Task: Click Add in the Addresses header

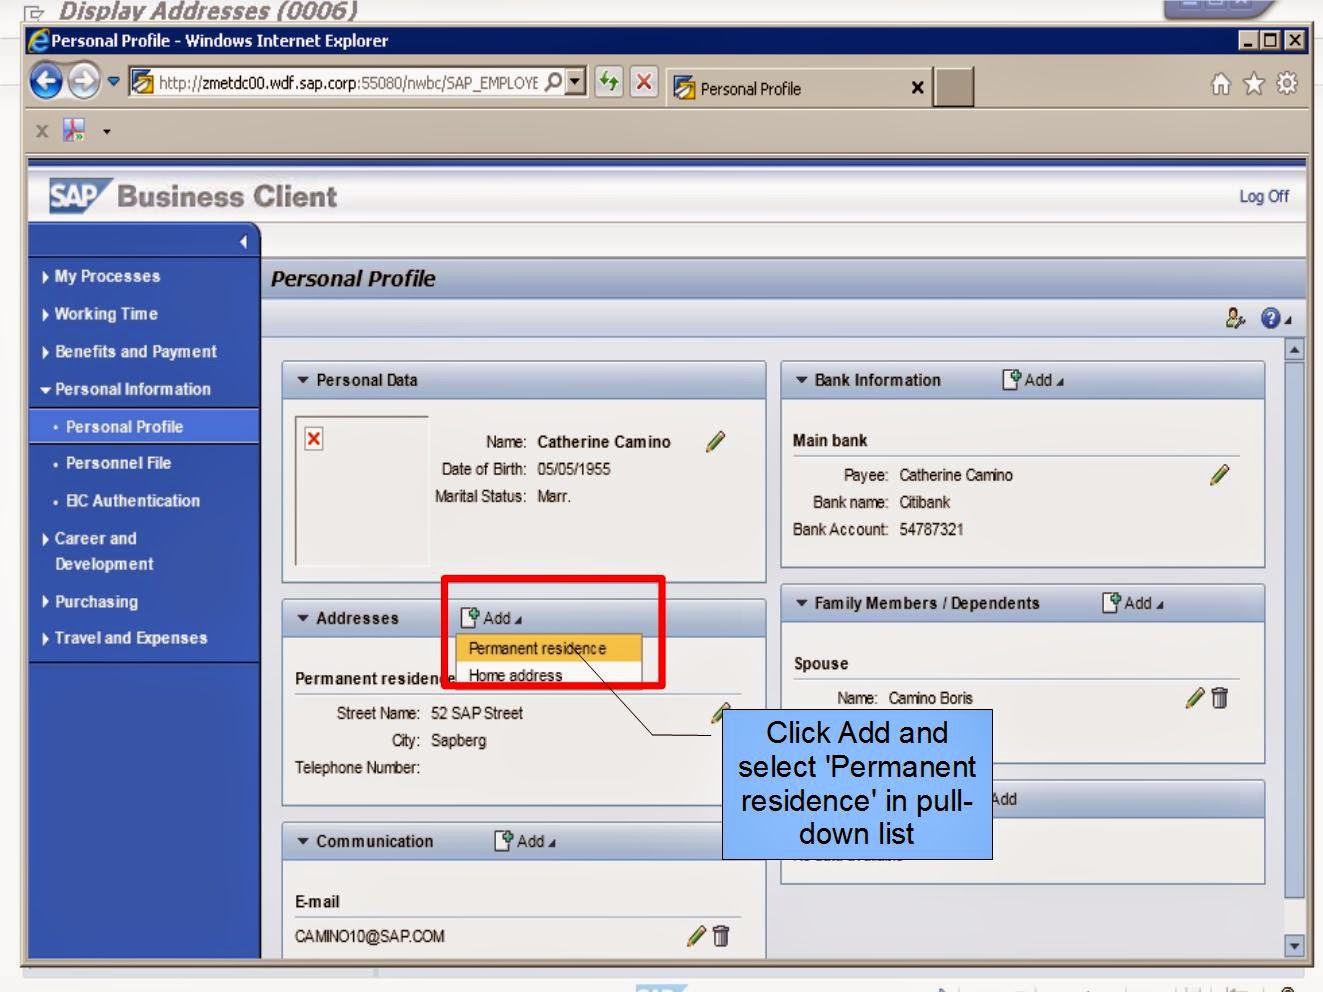Action: [491, 618]
